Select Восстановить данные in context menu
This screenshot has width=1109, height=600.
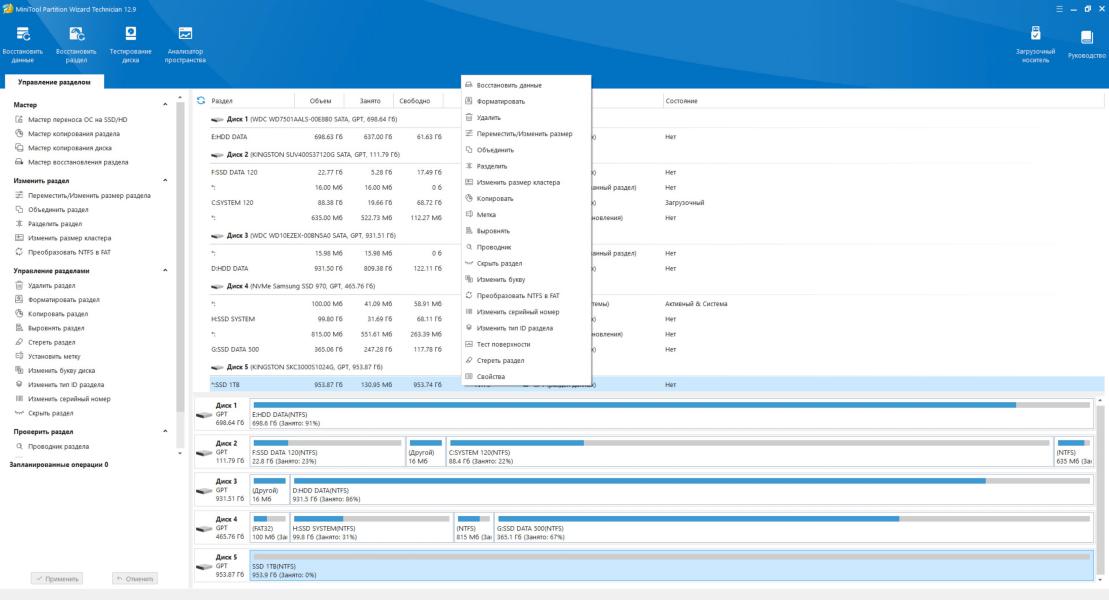point(526,85)
